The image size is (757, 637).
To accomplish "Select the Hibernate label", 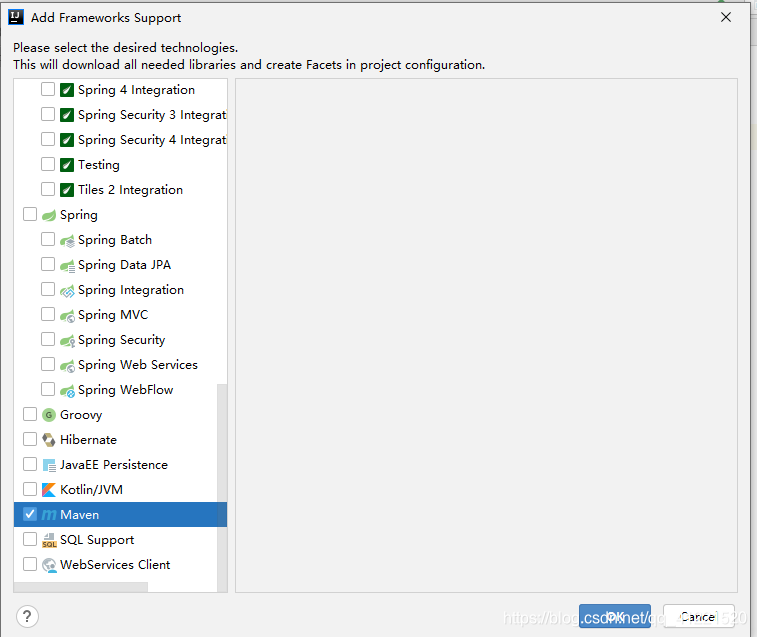I will coord(88,440).
